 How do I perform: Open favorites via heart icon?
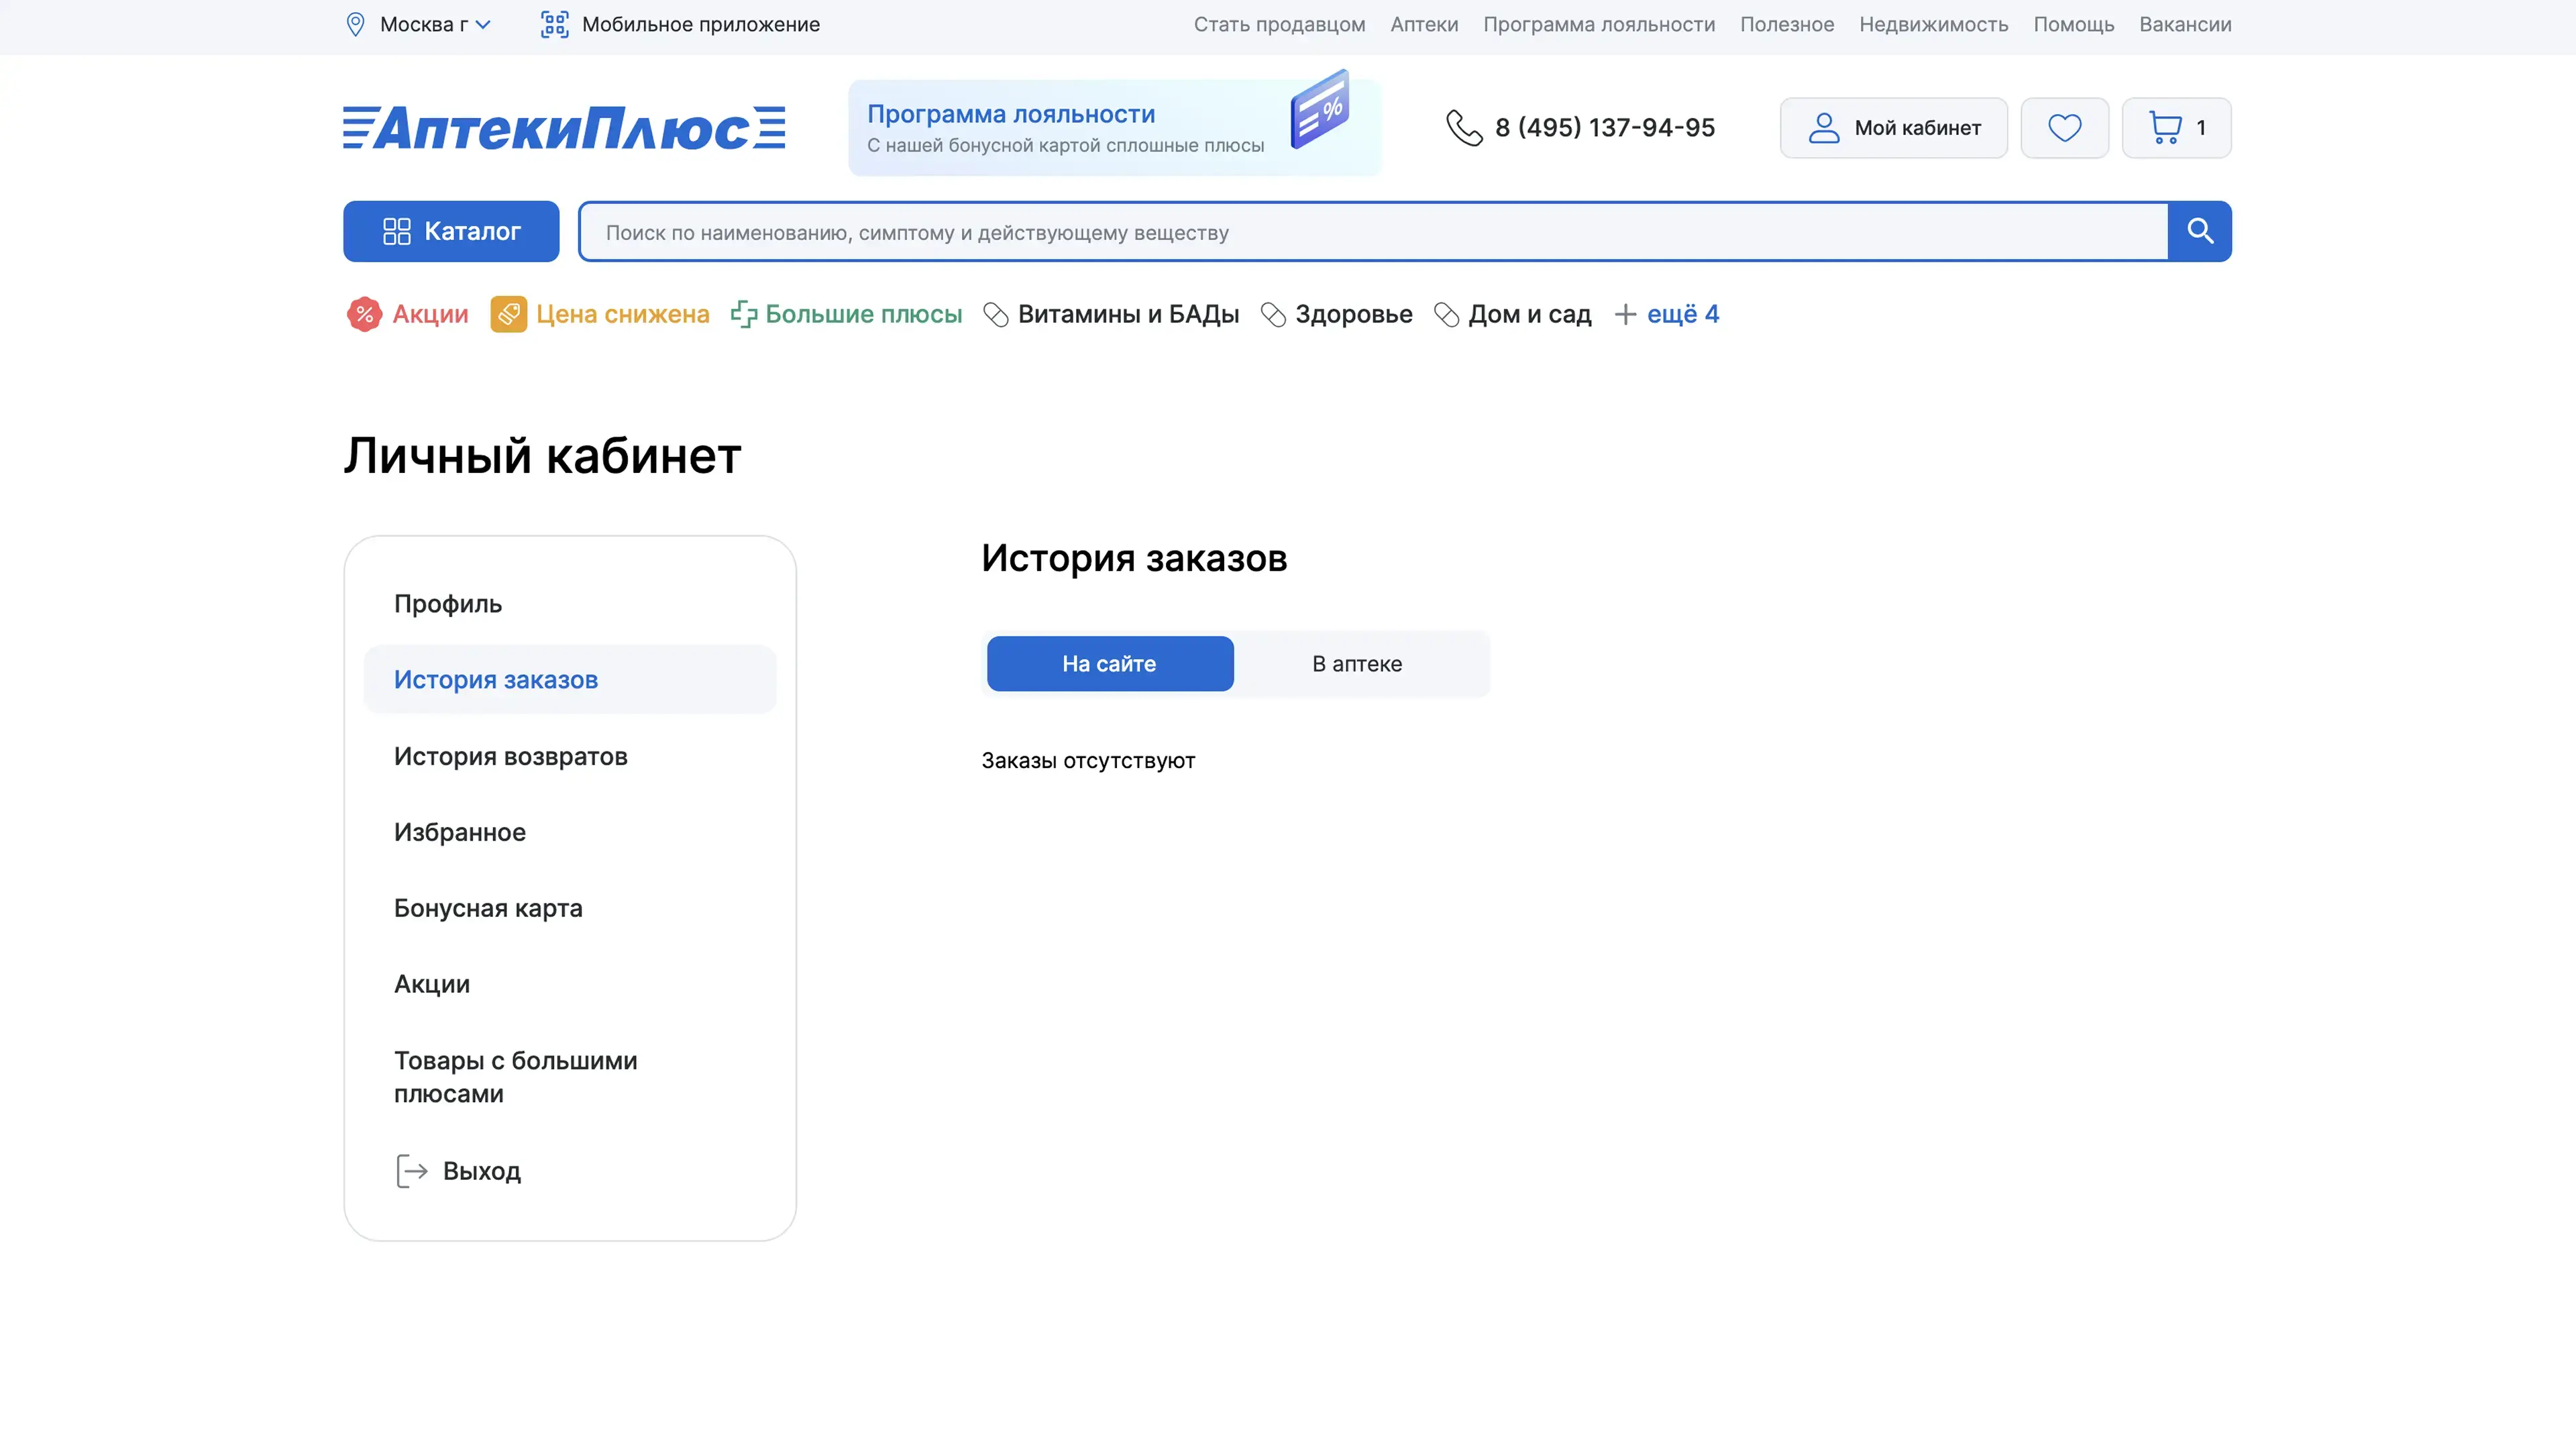[2064, 128]
